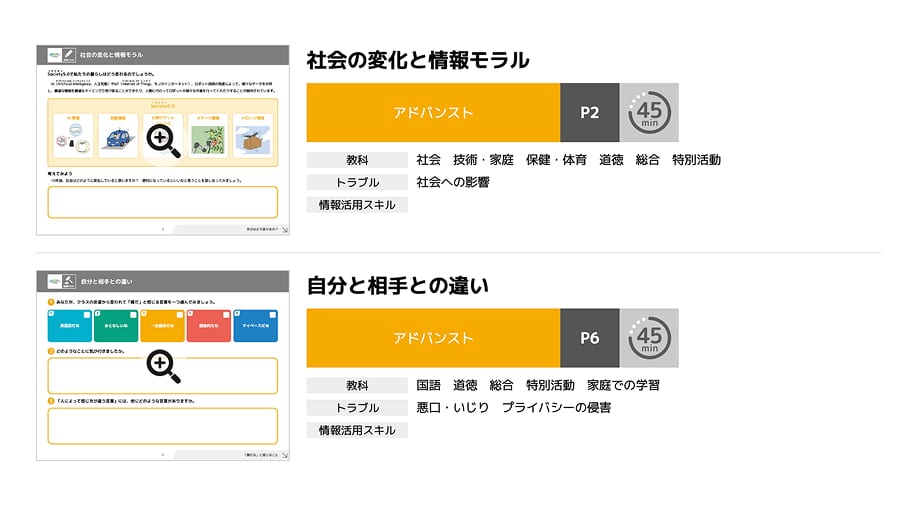The image size is (900, 506).
Task: Click the P6 page badge
Action: pos(589,338)
